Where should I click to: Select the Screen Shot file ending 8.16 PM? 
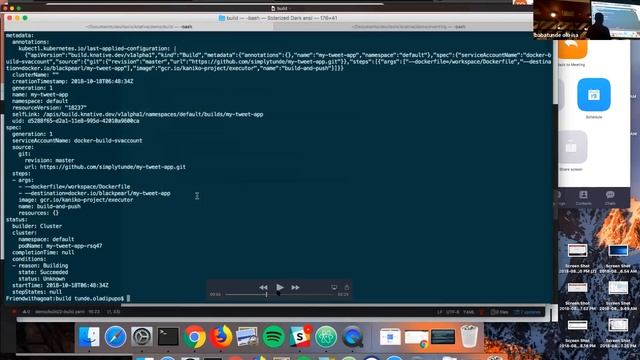577,333
